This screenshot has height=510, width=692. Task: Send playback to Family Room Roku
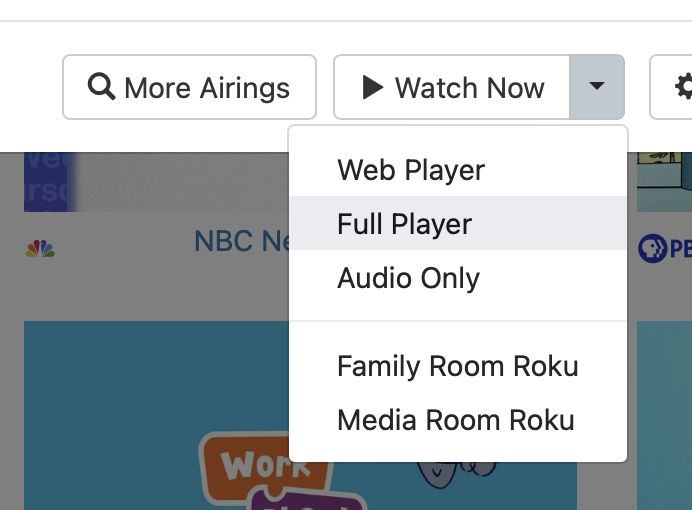point(457,366)
